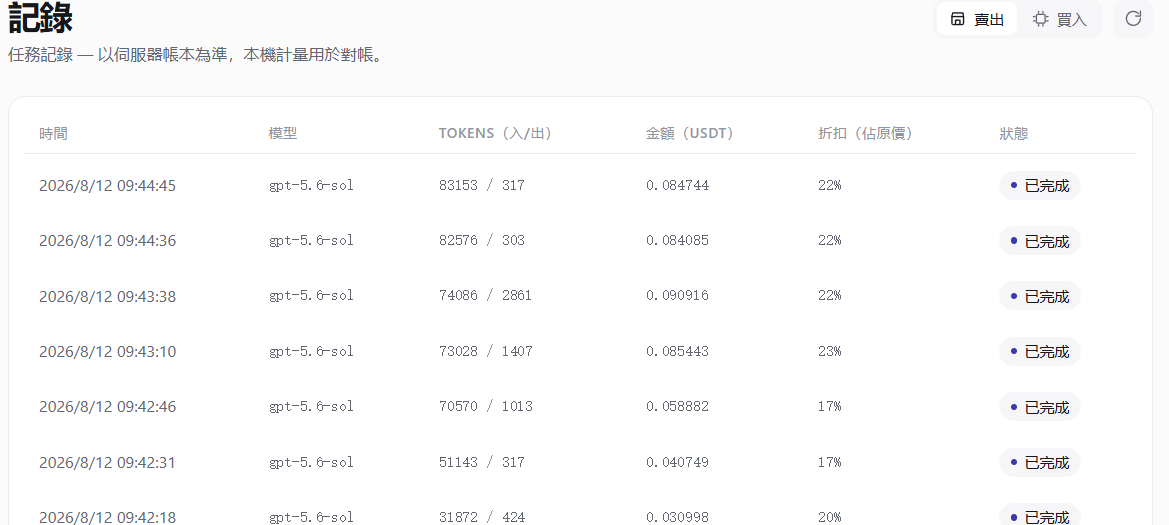The image size is (1169, 525).
Task: Click 17% discount in the 09:42:46 row
Action: pyautogui.click(x=829, y=407)
